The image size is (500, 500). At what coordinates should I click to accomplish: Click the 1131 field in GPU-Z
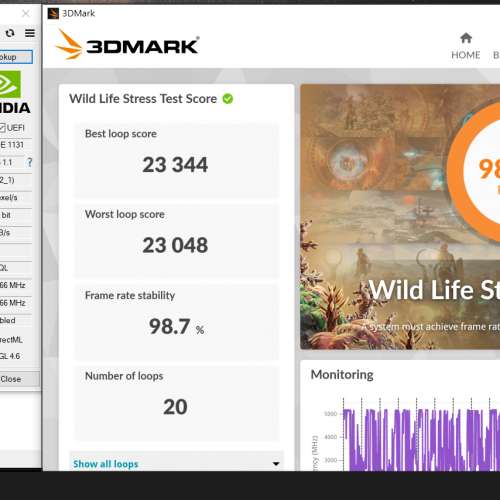[16, 145]
